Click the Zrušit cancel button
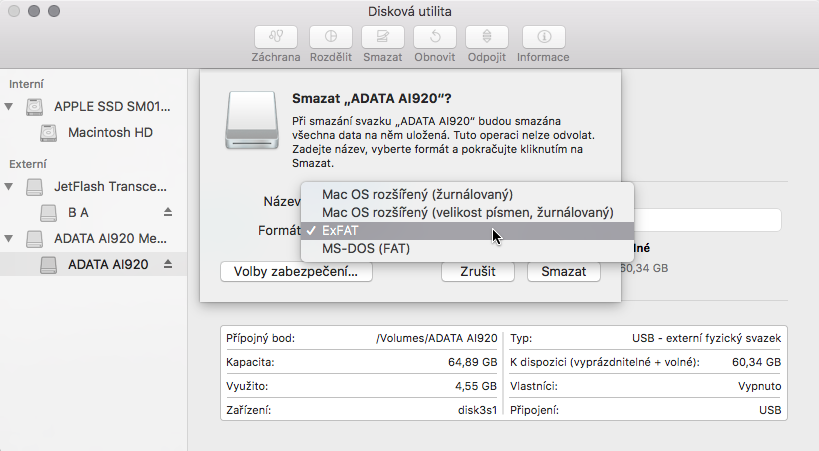819x451 pixels. pyautogui.click(x=478, y=272)
